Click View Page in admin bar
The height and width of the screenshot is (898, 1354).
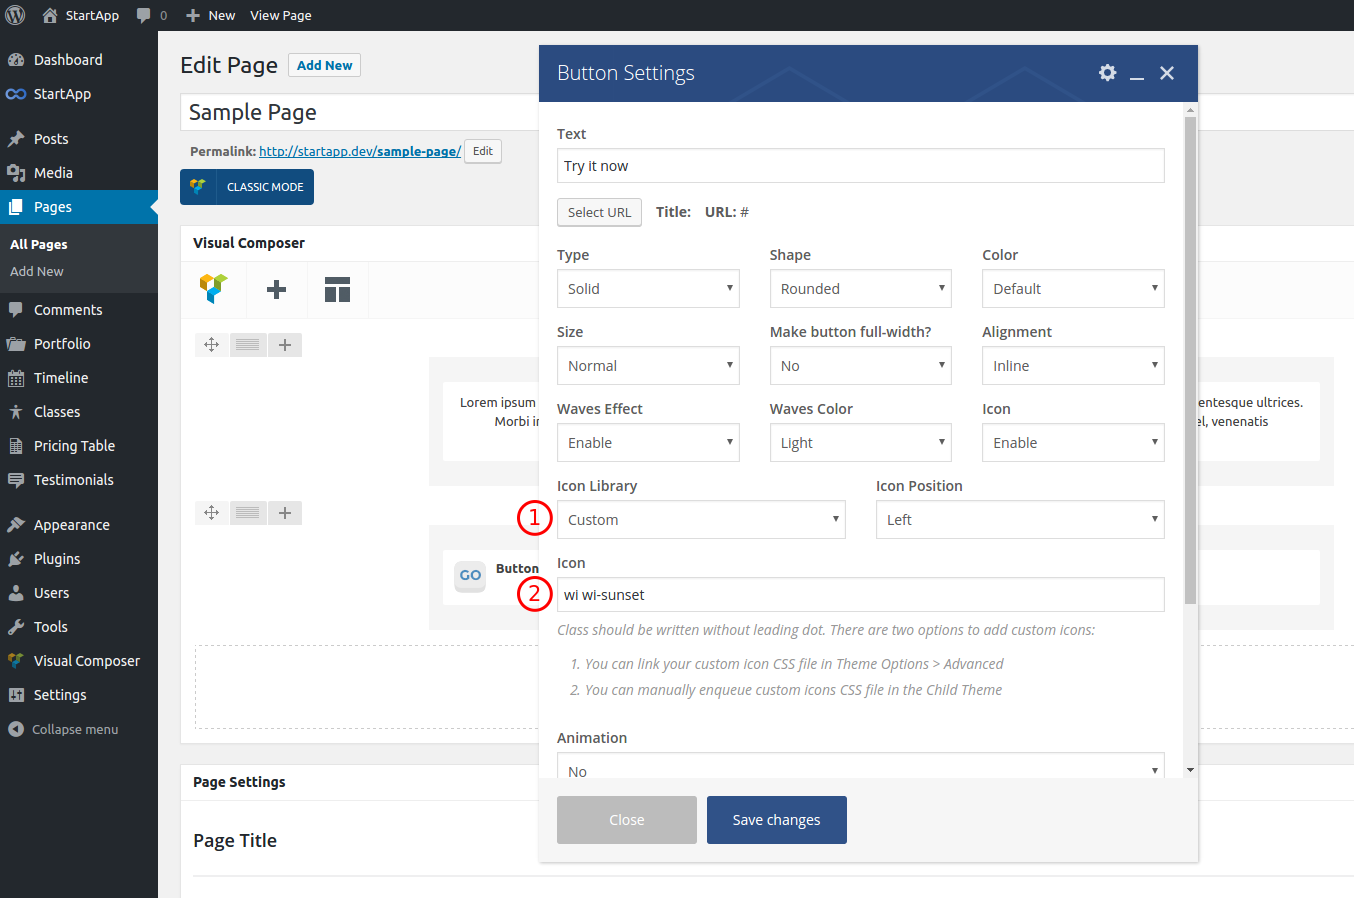(x=280, y=15)
